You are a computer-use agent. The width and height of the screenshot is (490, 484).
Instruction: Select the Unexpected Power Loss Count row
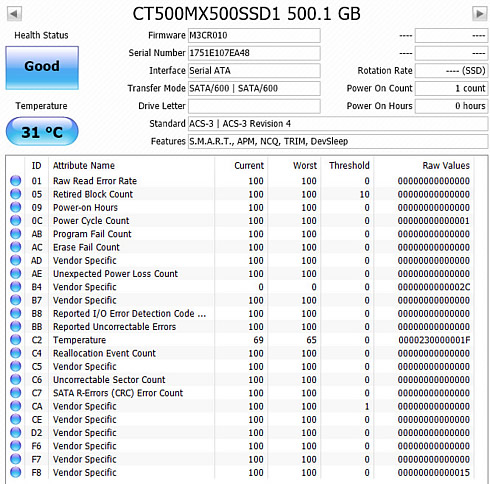click(240, 274)
